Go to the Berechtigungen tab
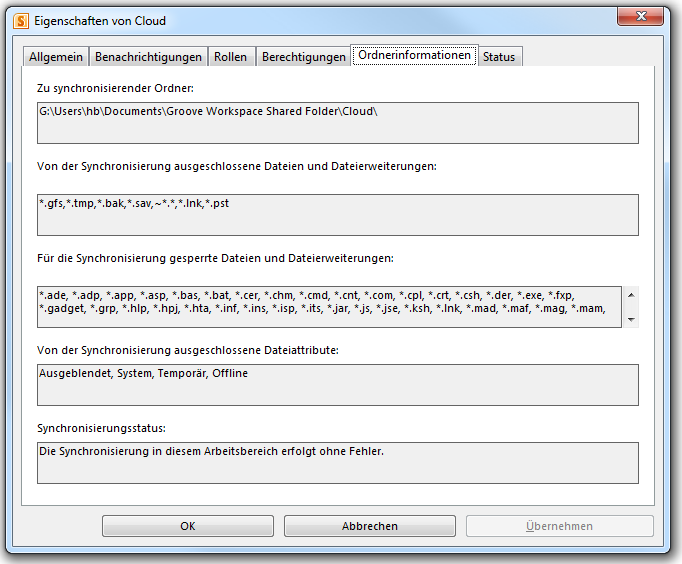 point(303,57)
